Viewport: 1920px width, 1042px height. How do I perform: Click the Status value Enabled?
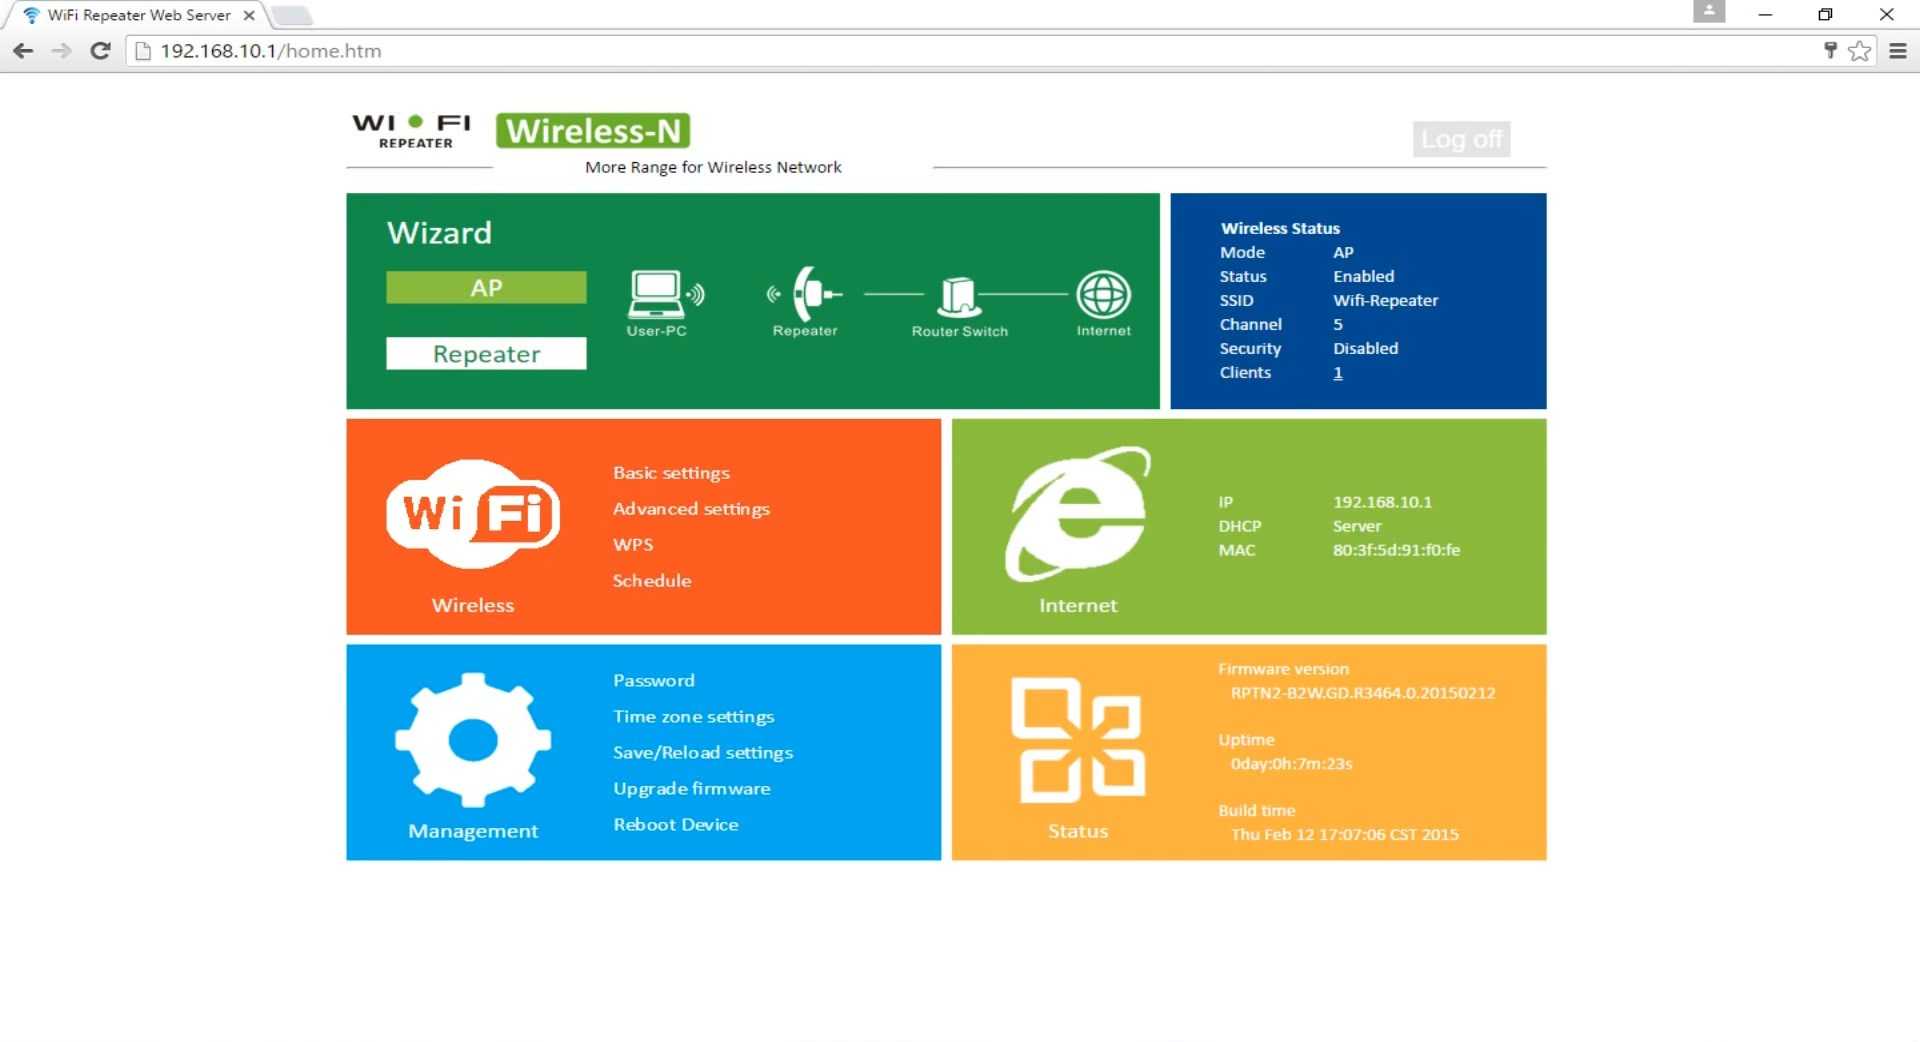(1363, 277)
